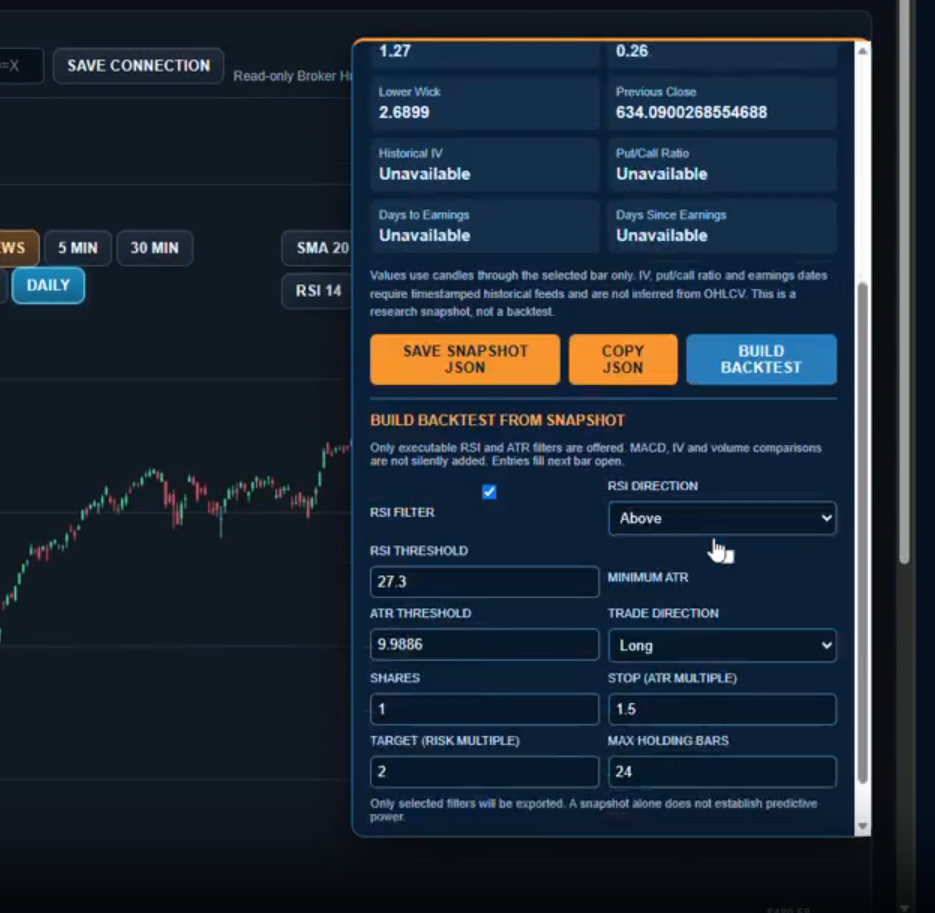
Task: Toggle the RSI 14 indicator
Action: (x=318, y=291)
